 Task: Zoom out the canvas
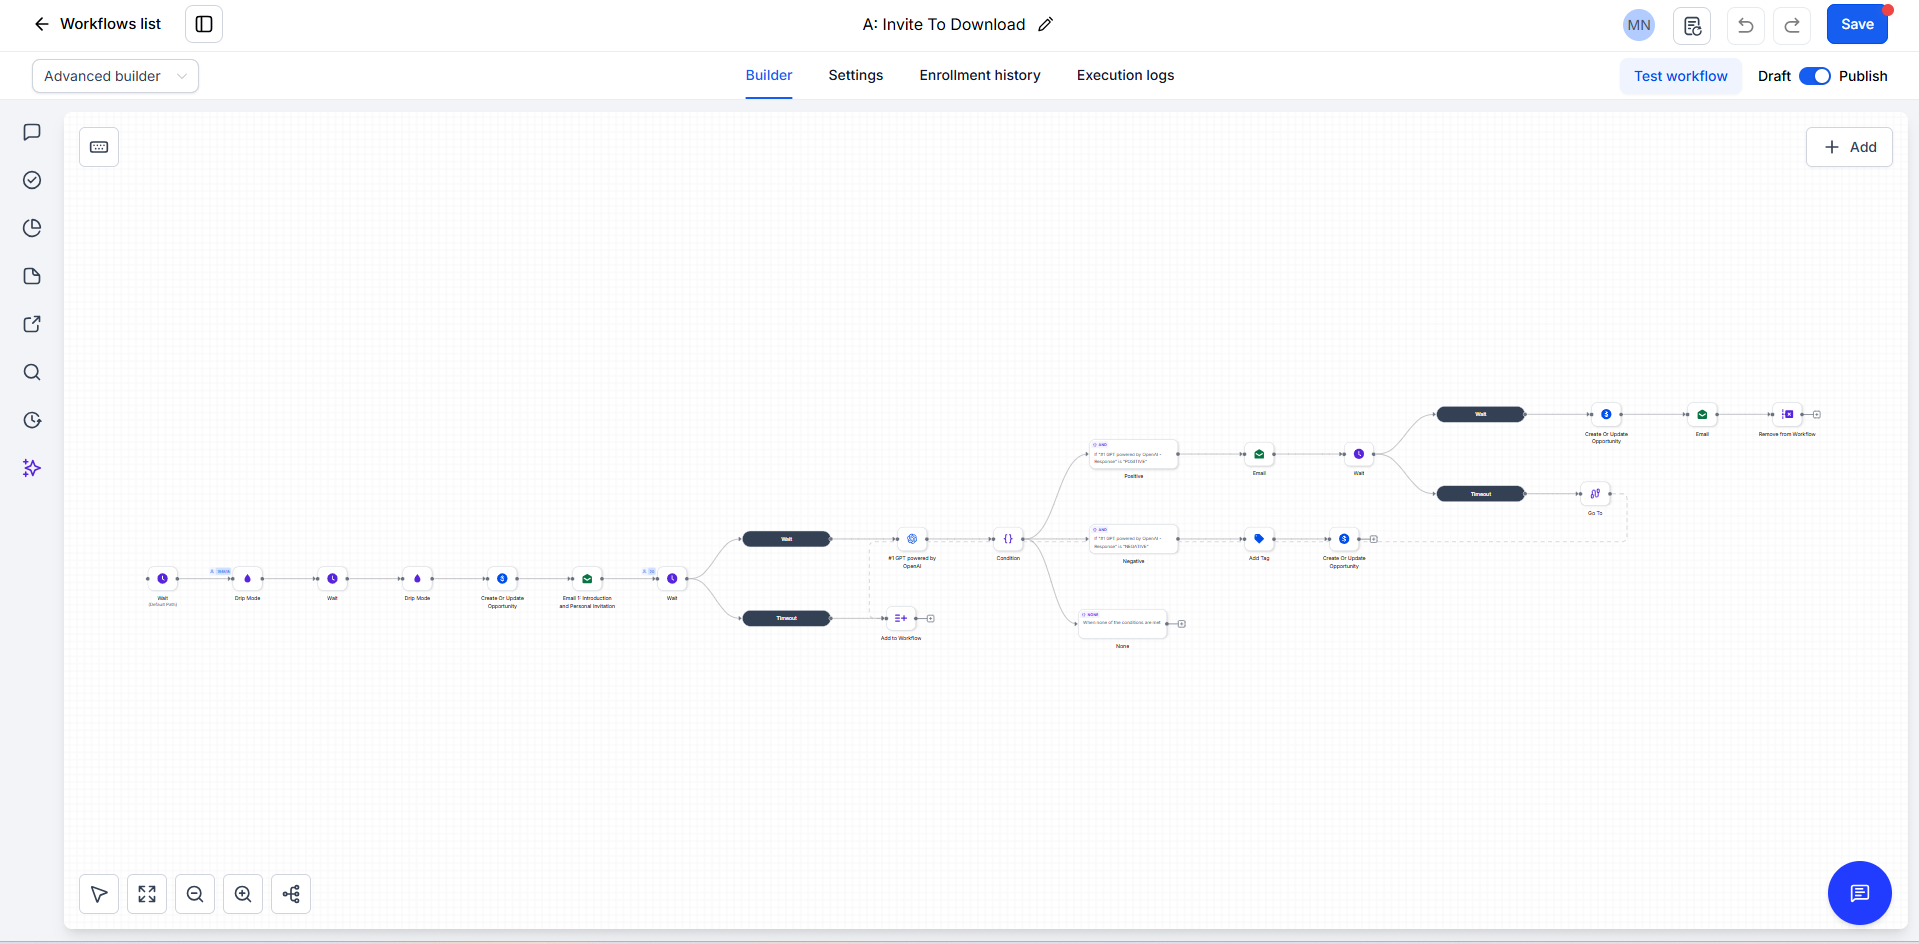195,894
